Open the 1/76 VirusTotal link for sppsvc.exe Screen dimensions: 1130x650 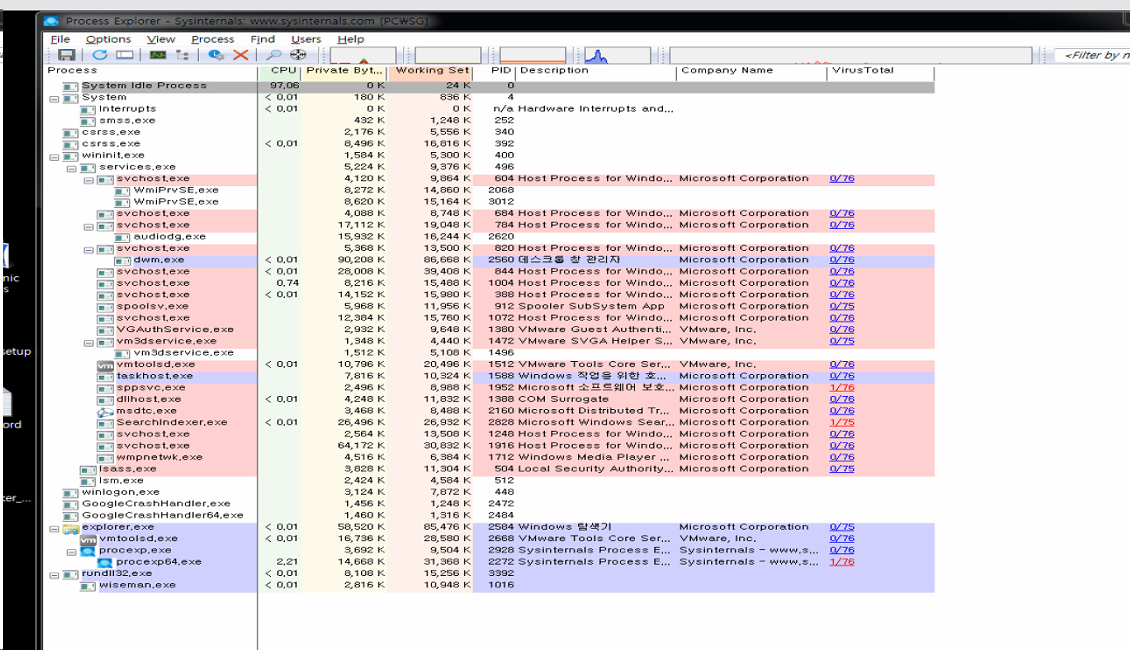[x=842, y=388]
